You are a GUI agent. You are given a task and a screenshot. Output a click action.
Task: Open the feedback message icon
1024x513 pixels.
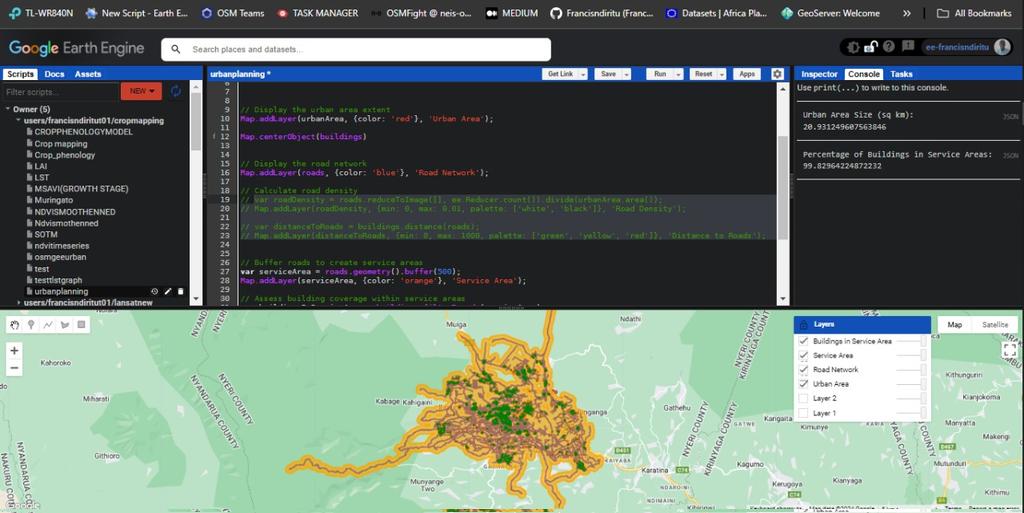click(x=908, y=46)
